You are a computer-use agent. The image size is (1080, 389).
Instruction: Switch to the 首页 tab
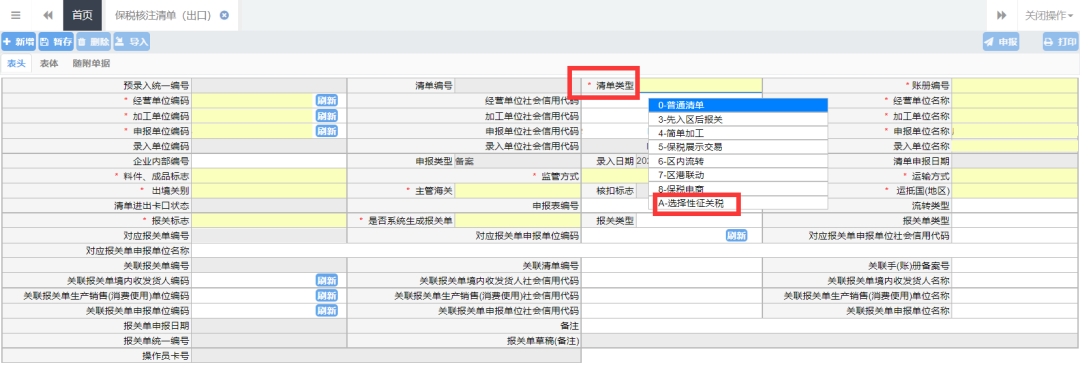coord(83,15)
